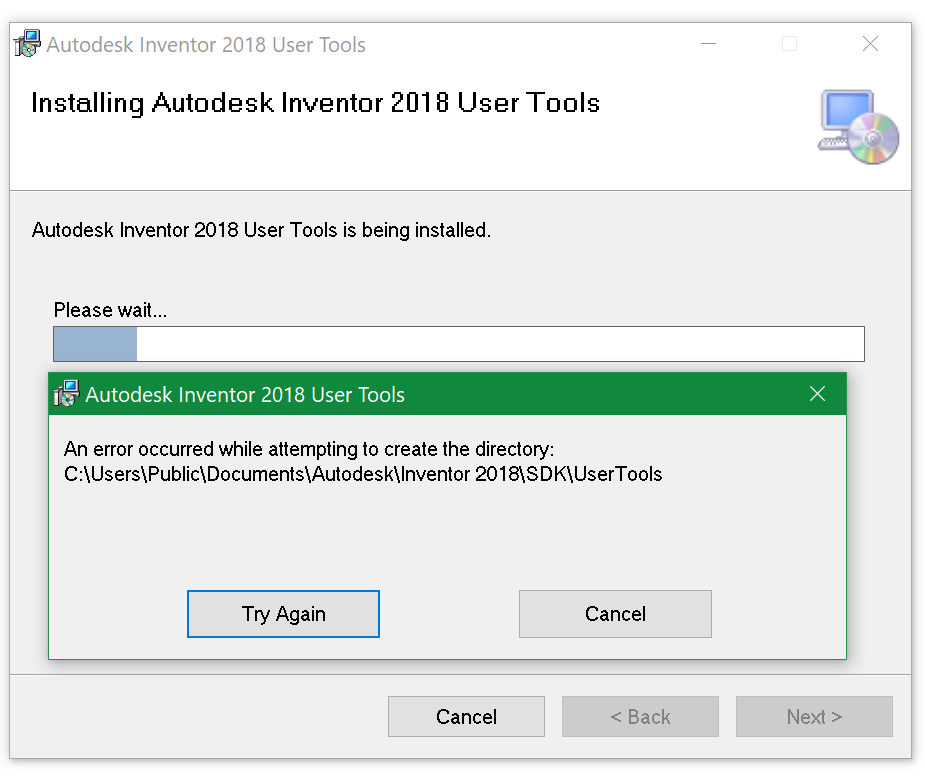Viewport: 925px width, 780px height.
Task: Click the installer's bottom Cancel button
Action: click(x=466, y=716)
